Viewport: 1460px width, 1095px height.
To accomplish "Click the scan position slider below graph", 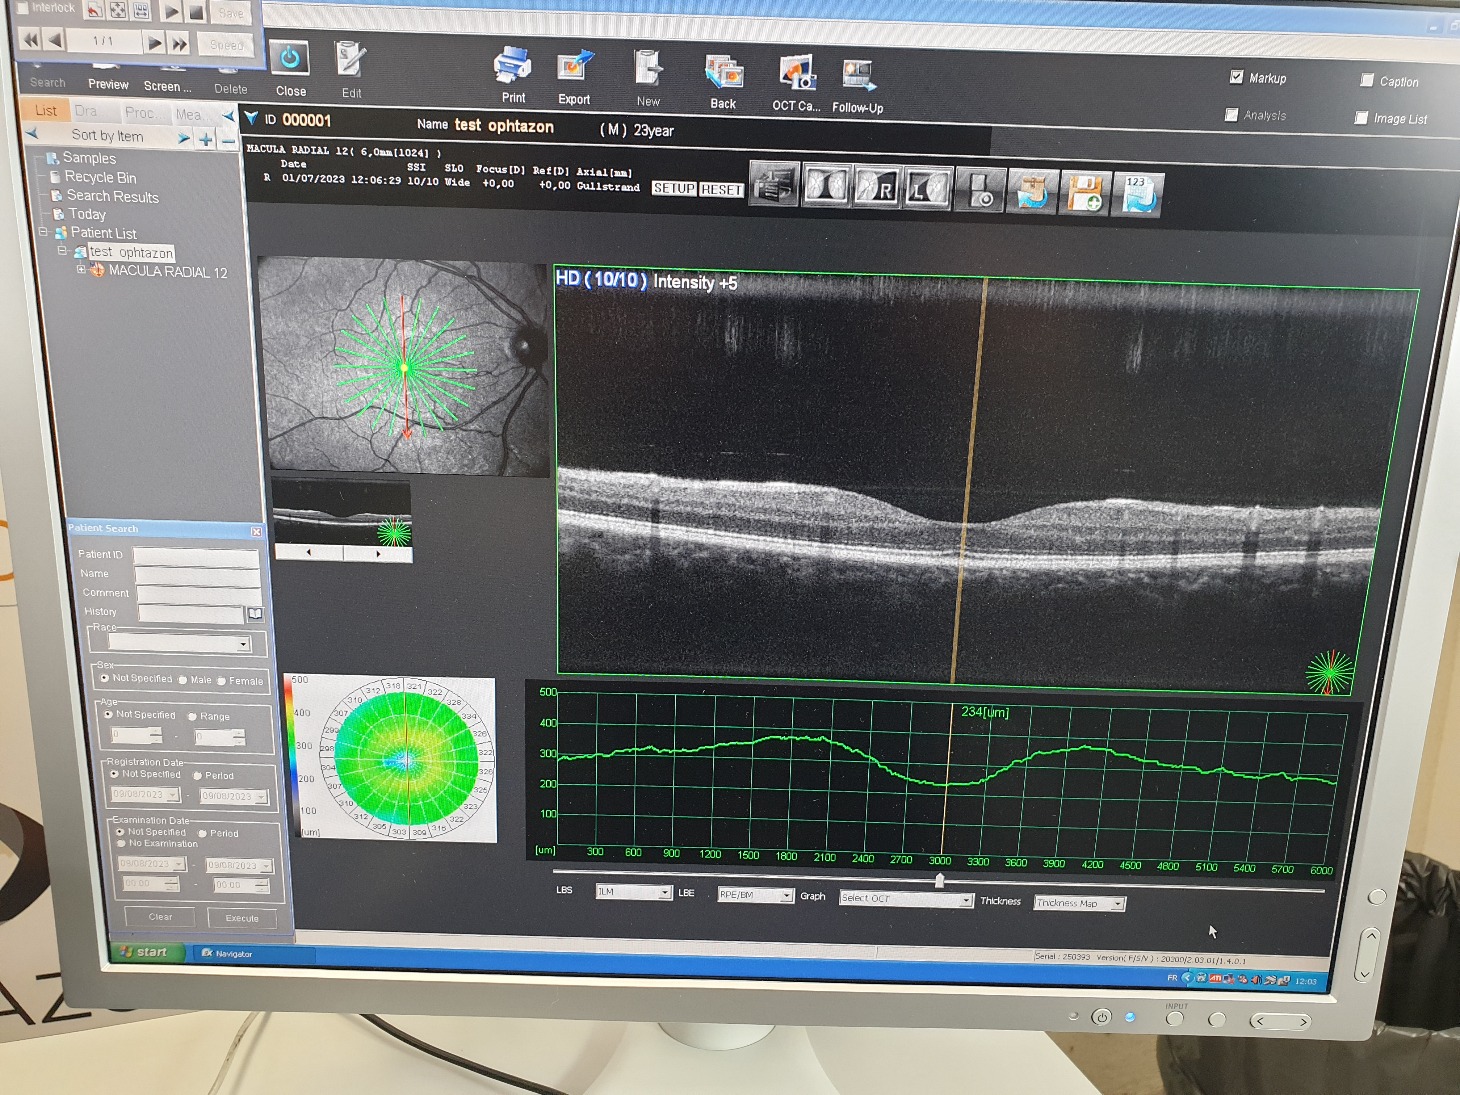I will (939, 881).
